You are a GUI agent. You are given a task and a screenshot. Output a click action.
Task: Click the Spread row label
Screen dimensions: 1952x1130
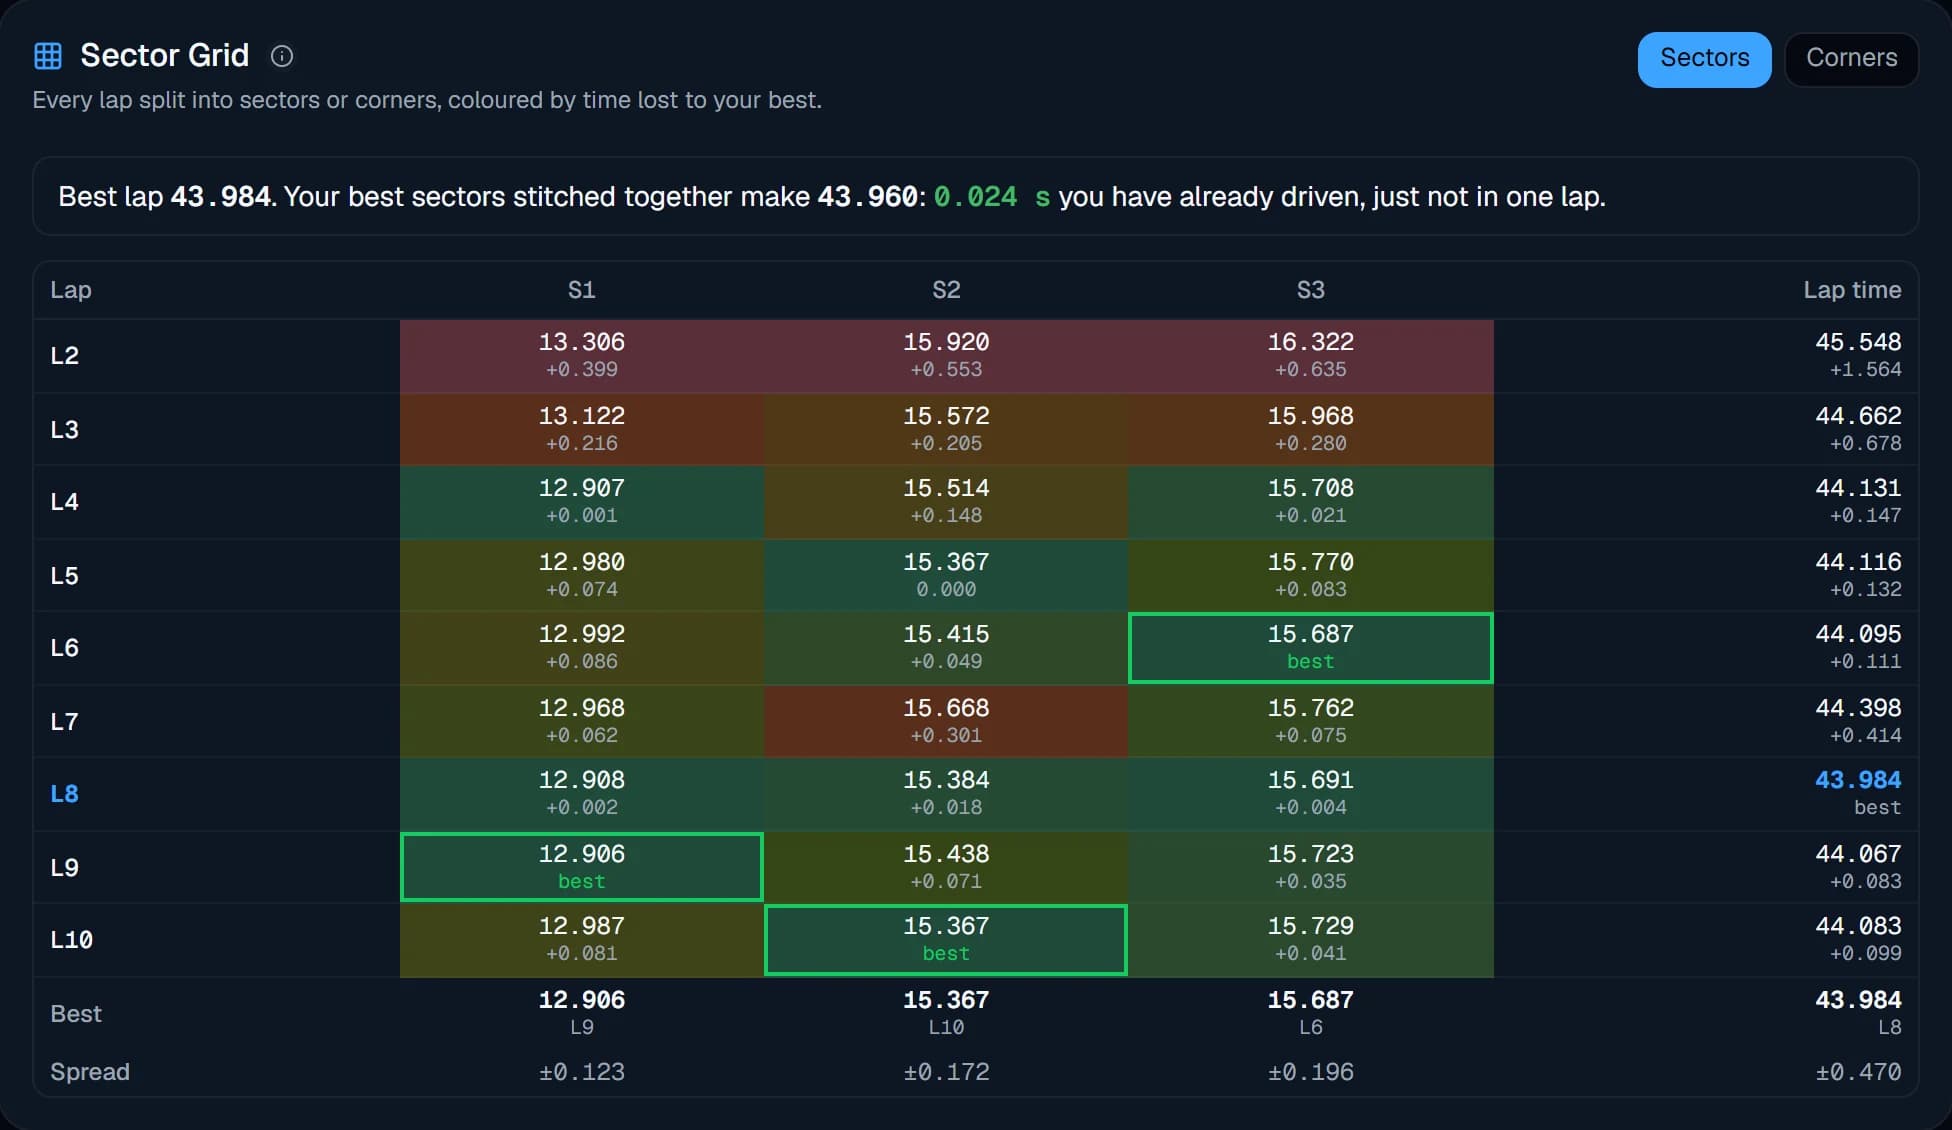coord(90,1072)
